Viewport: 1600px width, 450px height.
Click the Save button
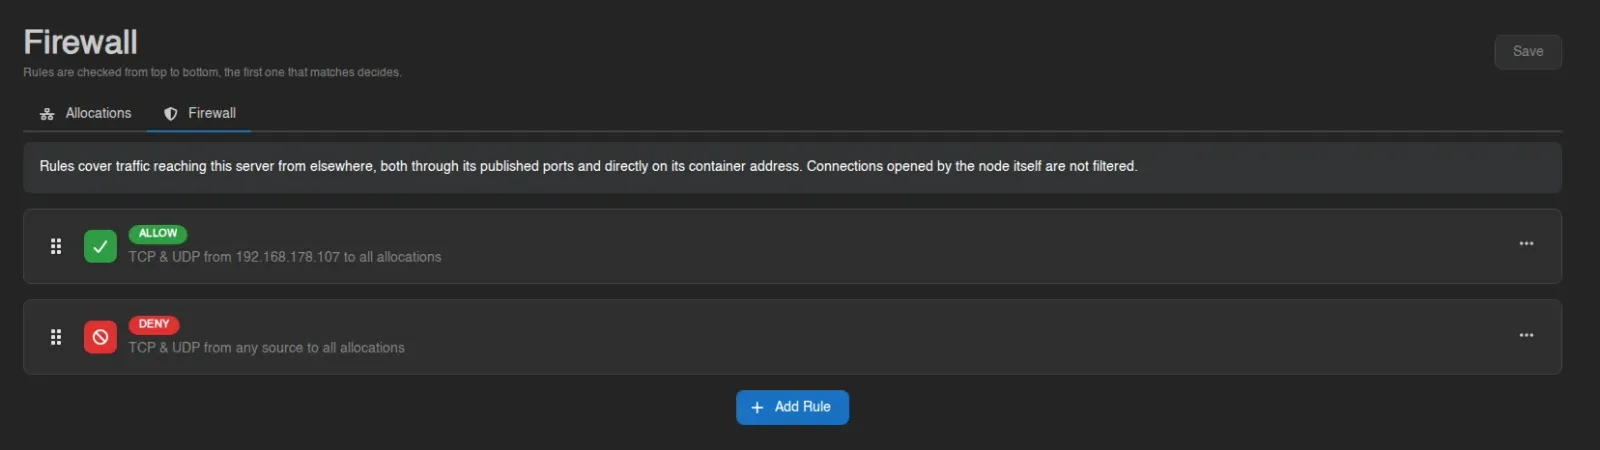pos(1528,52)
